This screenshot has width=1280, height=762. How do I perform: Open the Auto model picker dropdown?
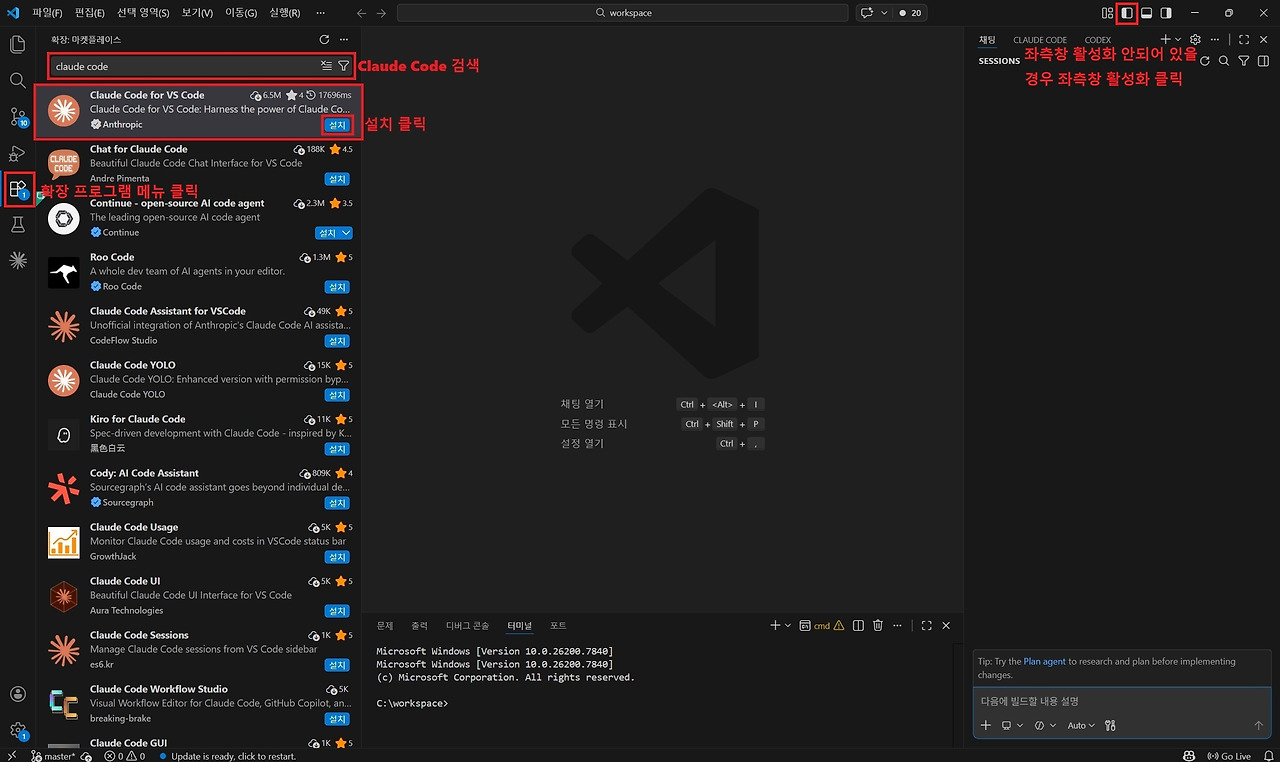tap(1081, 725)
